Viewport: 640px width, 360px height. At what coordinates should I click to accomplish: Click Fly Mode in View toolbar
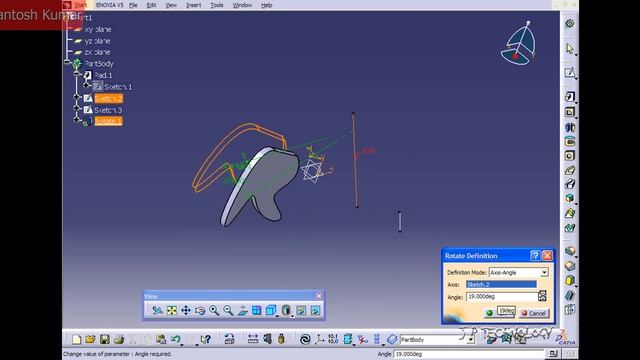pos(157,311)
